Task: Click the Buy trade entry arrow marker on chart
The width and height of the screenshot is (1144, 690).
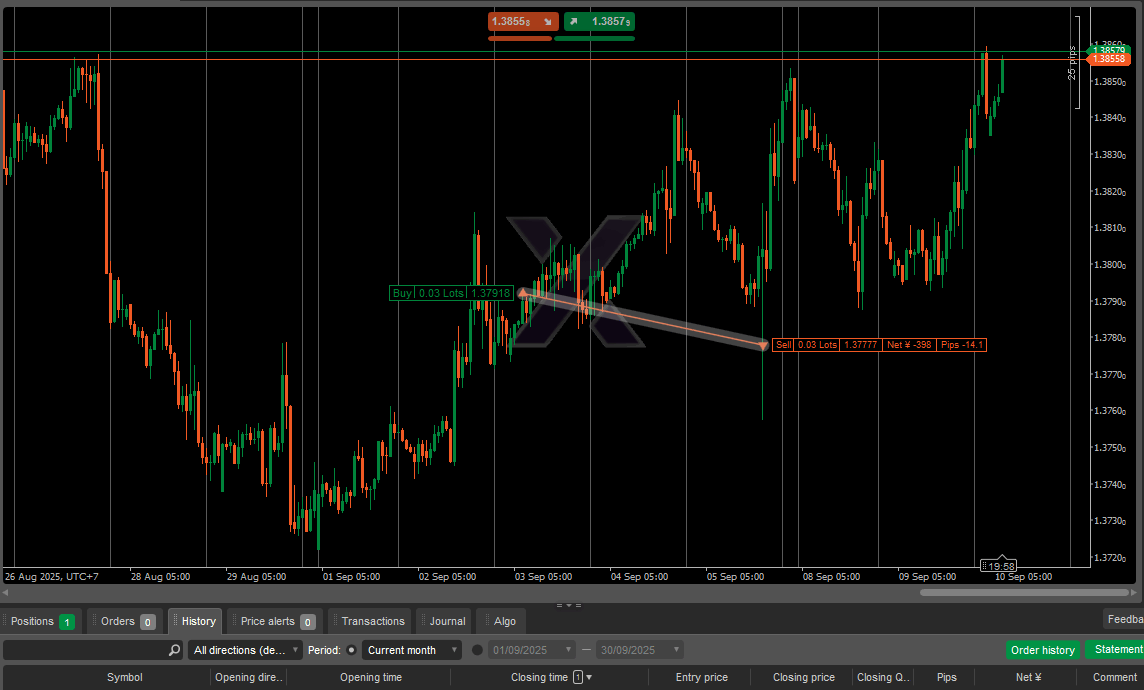Action: [522, 293]
